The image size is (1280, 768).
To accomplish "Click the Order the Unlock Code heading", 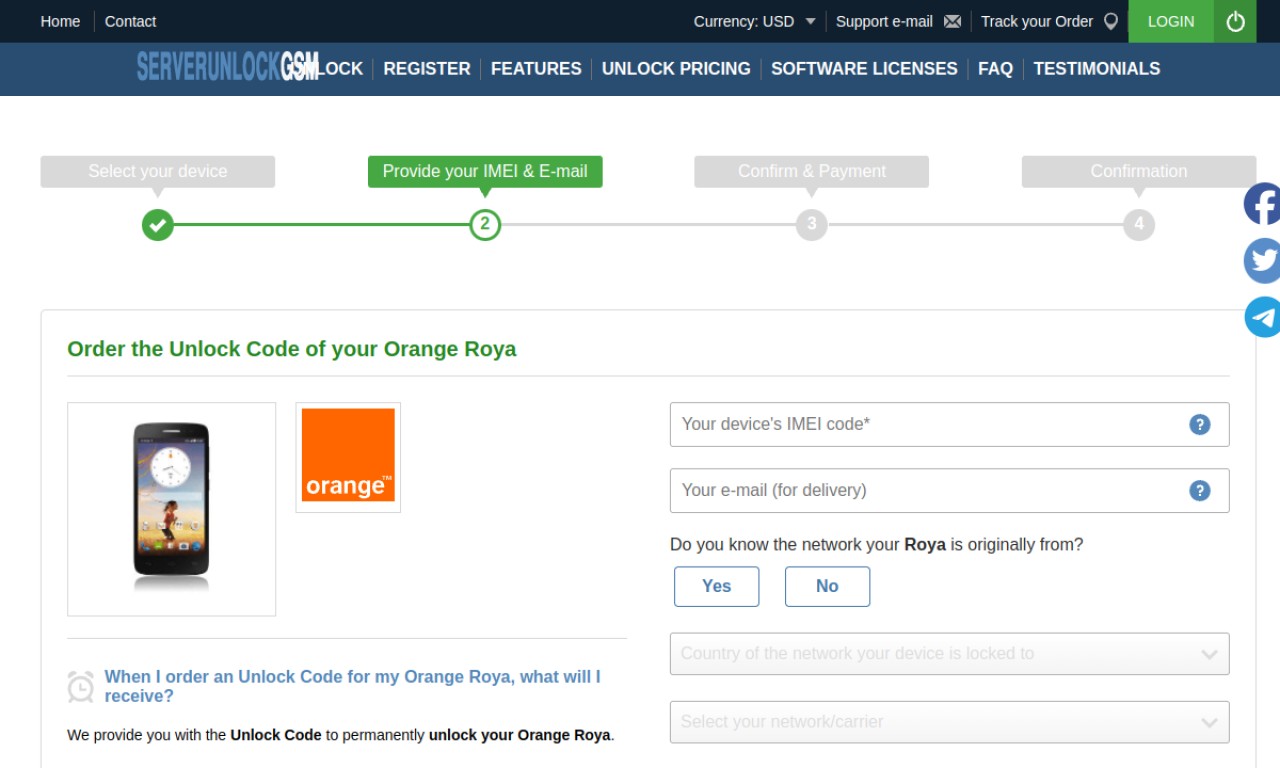I will 292,349.
